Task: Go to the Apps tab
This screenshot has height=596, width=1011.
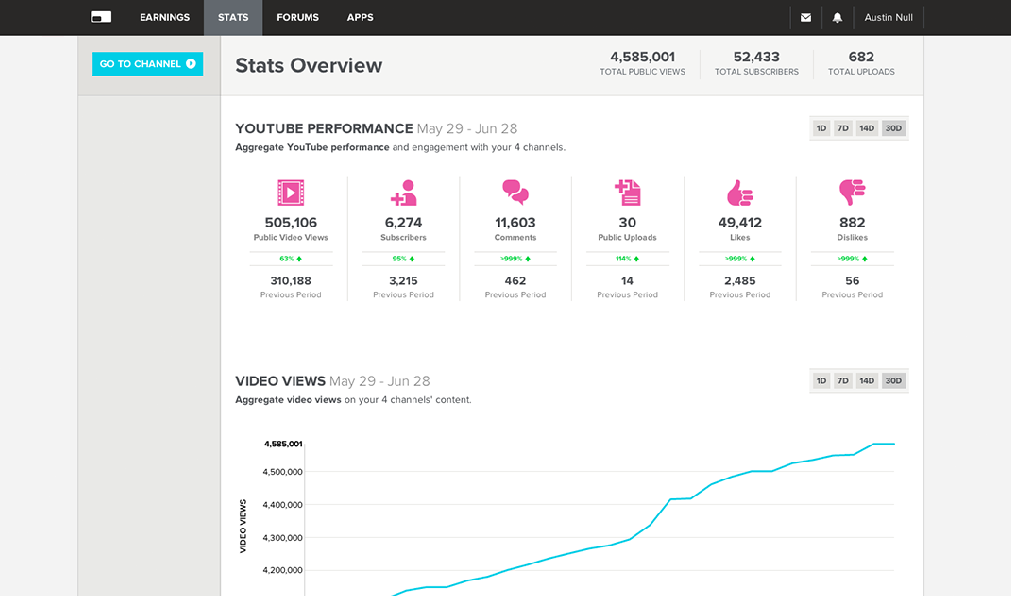Action: pyautogui.click(x=360, y=17)
